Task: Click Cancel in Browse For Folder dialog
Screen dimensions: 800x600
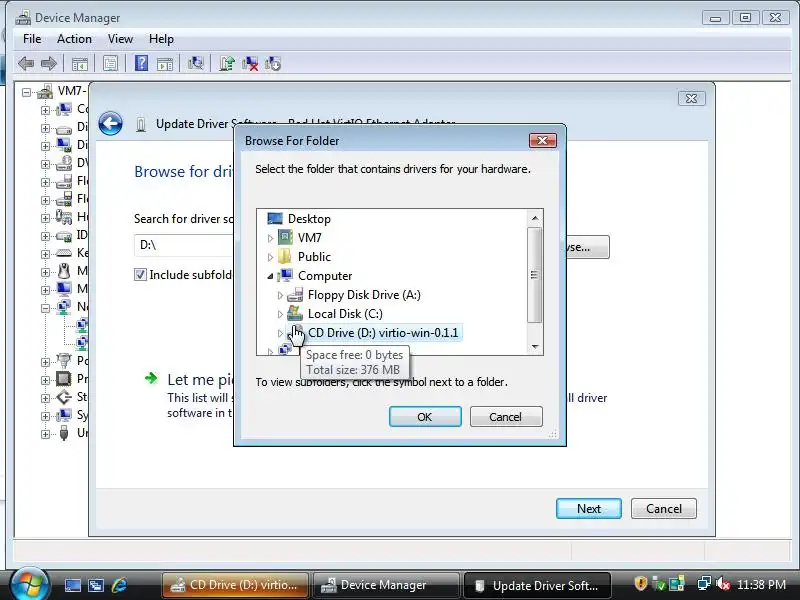Action: click(x=506, y=417)
